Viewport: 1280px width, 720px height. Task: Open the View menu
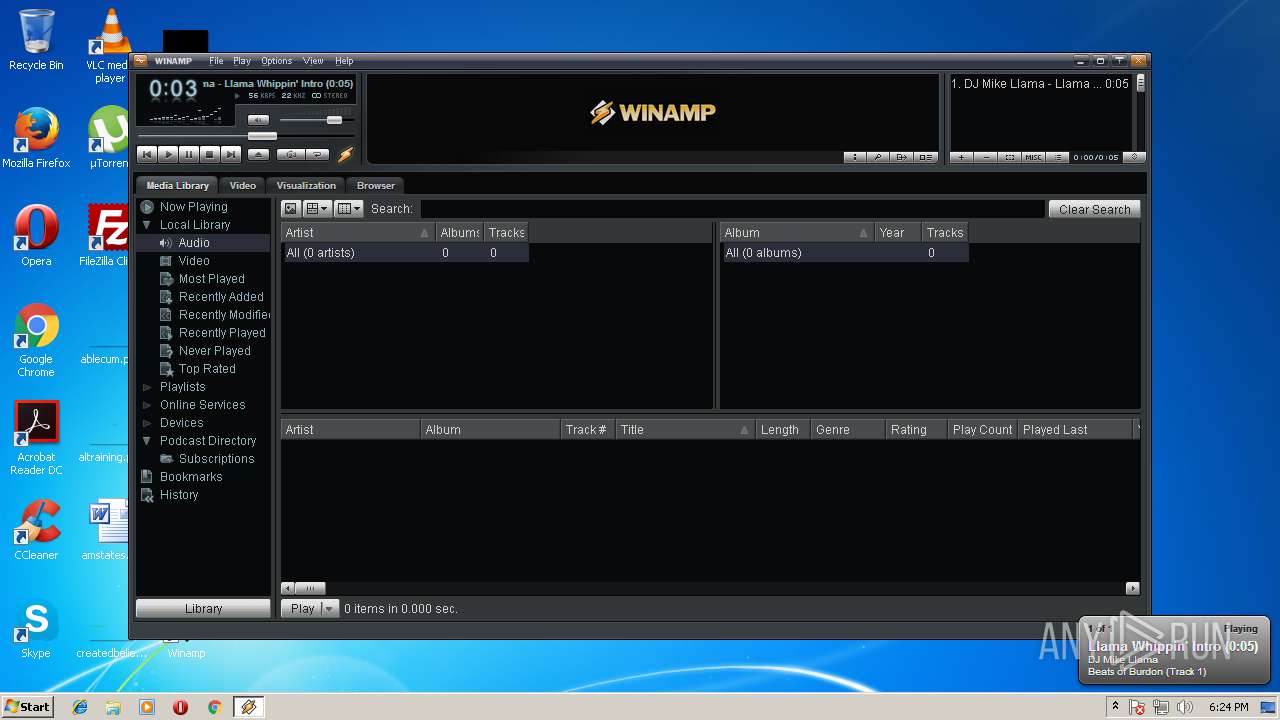tap(313, 61)
